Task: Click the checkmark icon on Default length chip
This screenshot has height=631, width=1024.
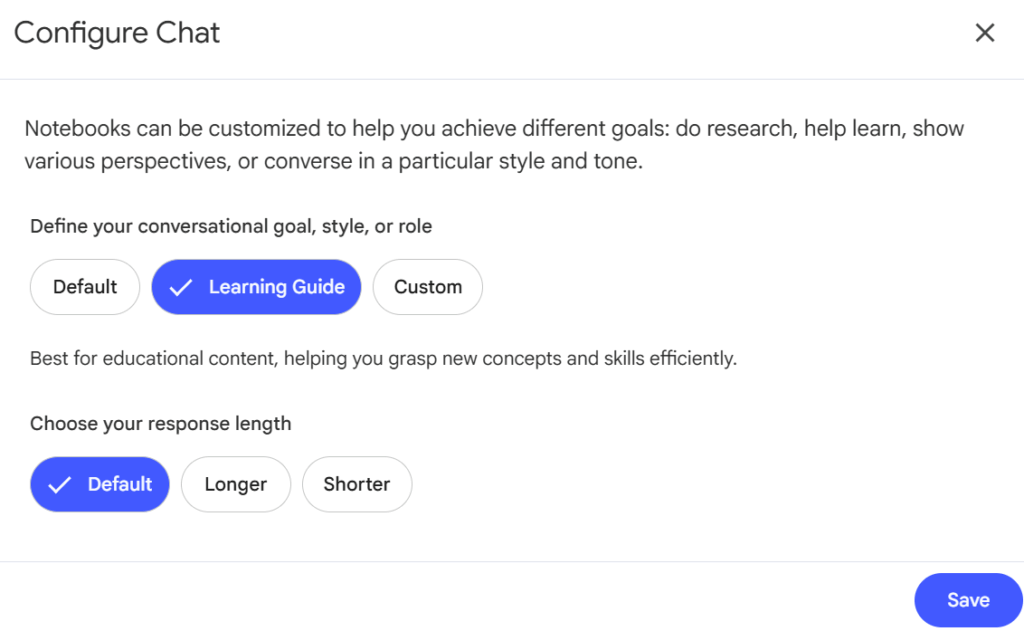Action: click(x=60, y=485)
